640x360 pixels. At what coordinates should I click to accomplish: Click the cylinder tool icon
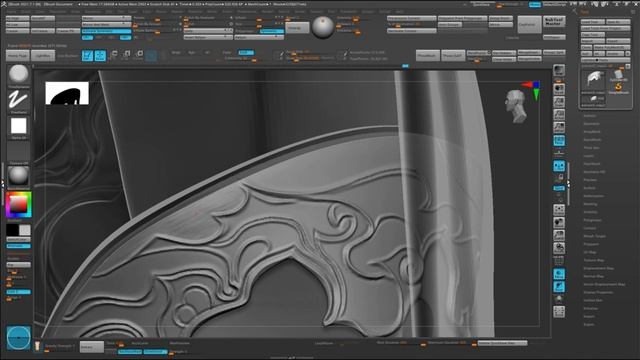point(618,75)
